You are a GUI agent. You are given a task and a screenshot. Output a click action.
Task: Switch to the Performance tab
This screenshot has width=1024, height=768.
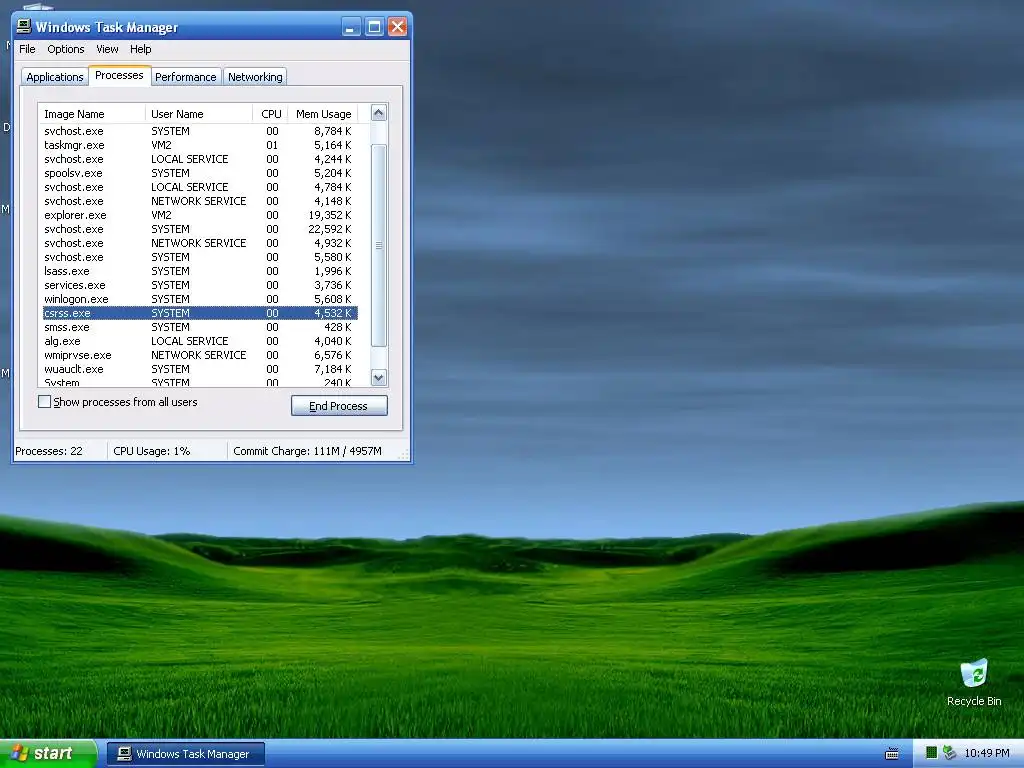(x=185, y=77)
